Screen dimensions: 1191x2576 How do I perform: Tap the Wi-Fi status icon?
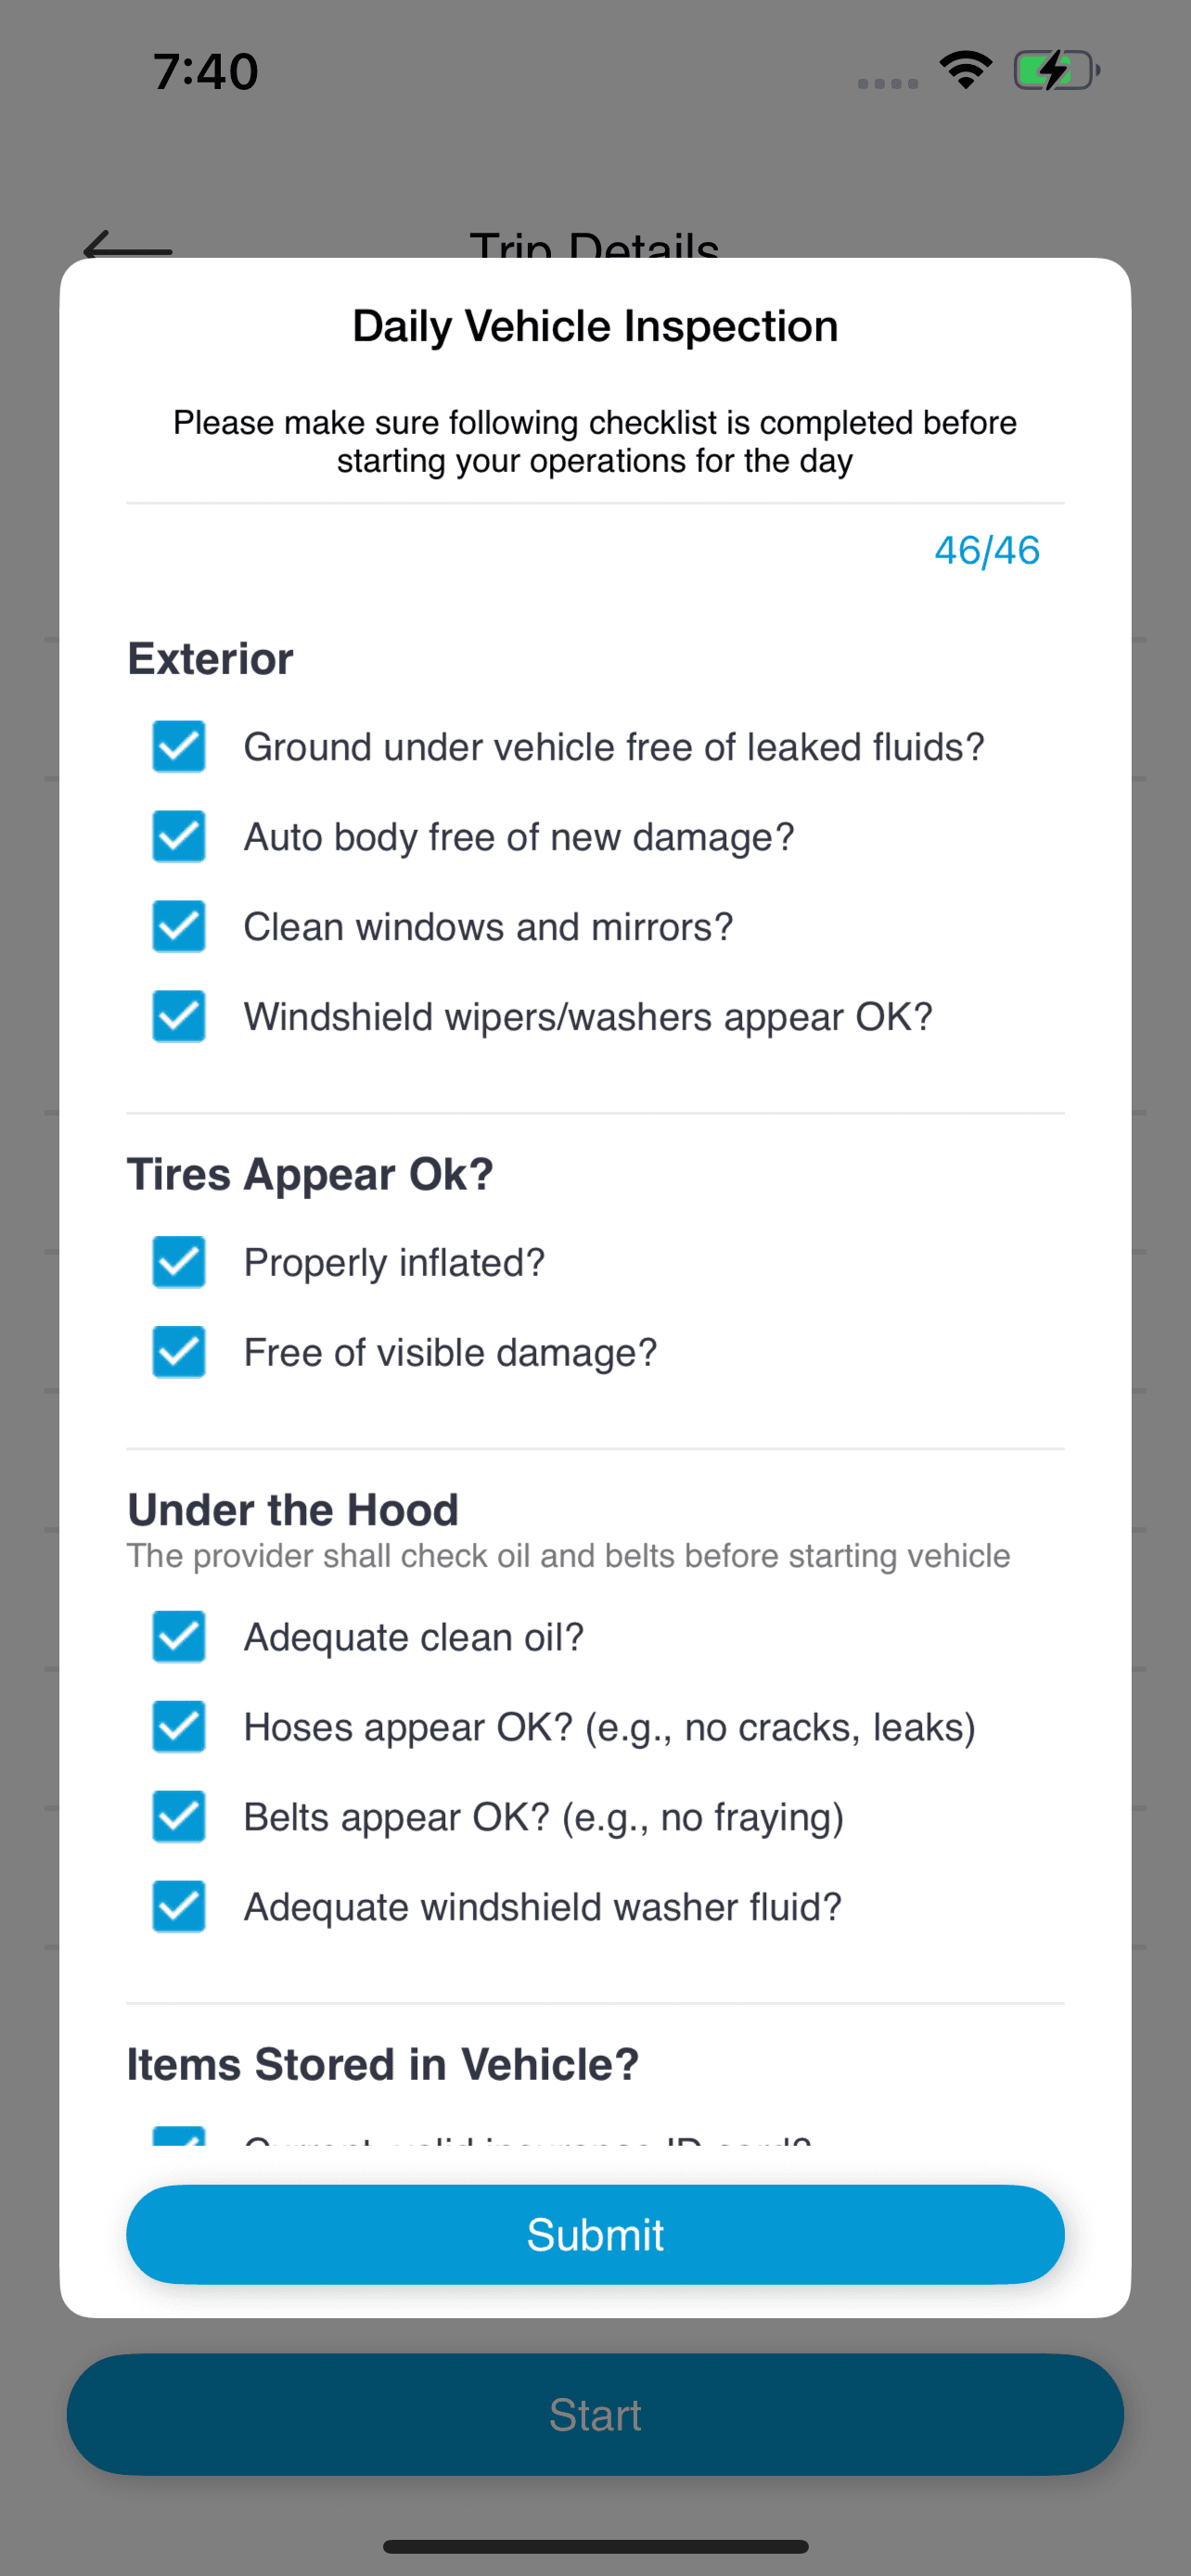[965, 70]
